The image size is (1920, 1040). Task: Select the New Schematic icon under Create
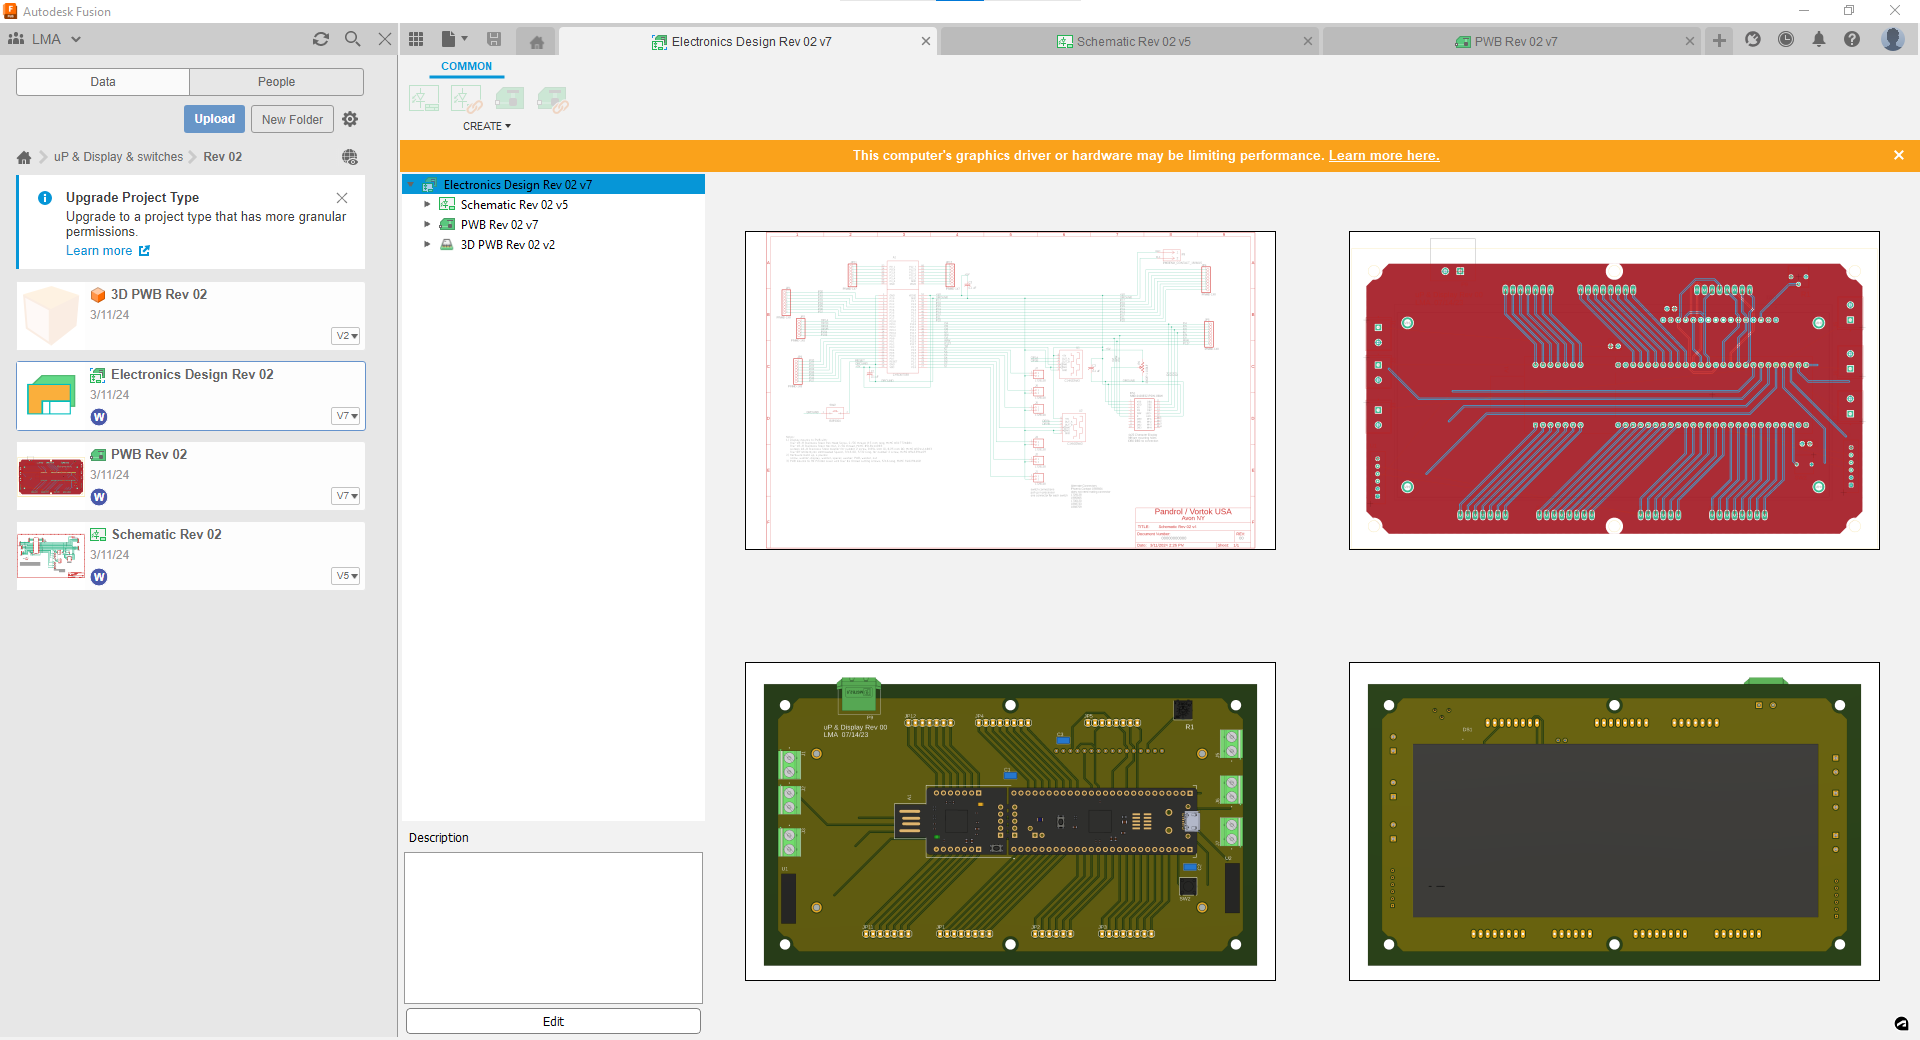(x=423, y=97)
